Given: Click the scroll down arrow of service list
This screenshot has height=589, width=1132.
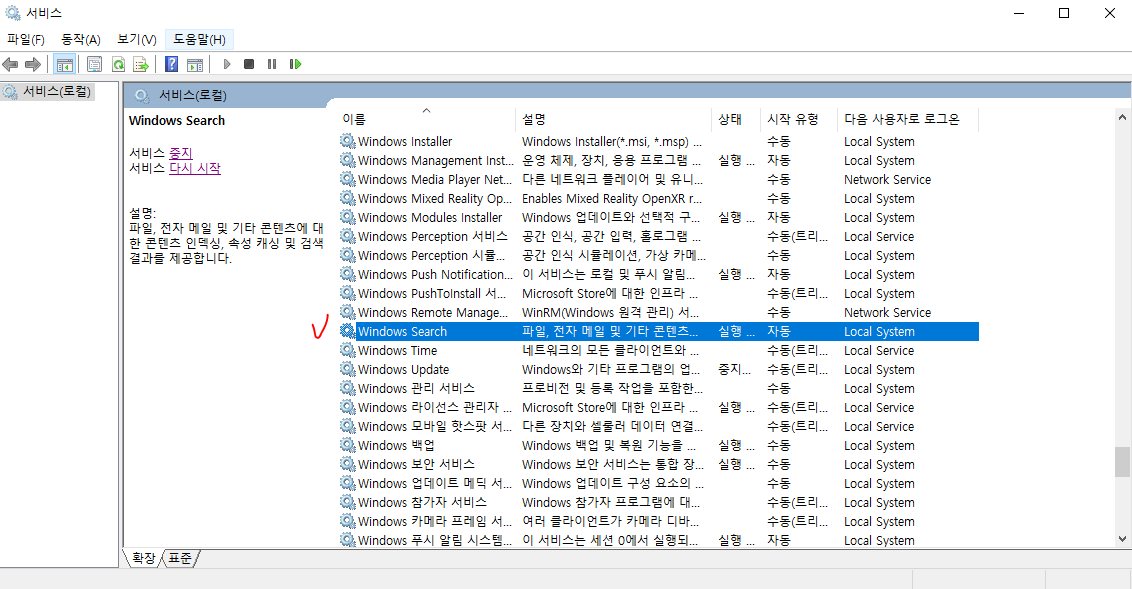Looking at the screenshot, I should tap(1122, 538).
